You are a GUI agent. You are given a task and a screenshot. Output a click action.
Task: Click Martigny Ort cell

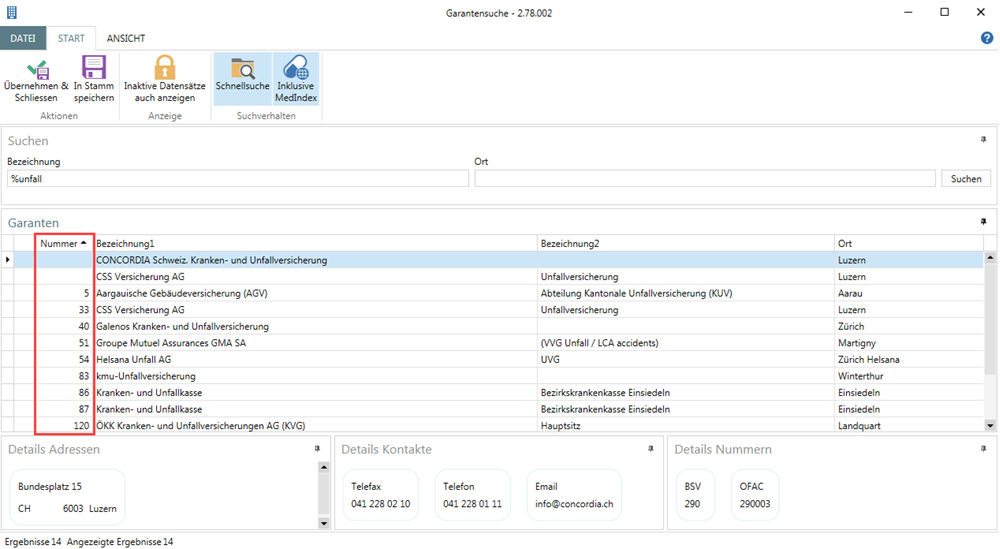[x=909, y=343]
